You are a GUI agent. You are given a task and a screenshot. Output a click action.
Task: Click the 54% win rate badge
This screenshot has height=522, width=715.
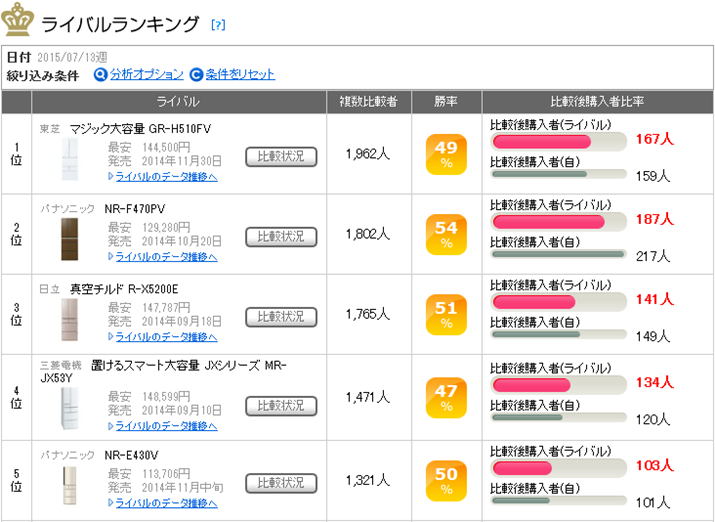click(446, 235)
